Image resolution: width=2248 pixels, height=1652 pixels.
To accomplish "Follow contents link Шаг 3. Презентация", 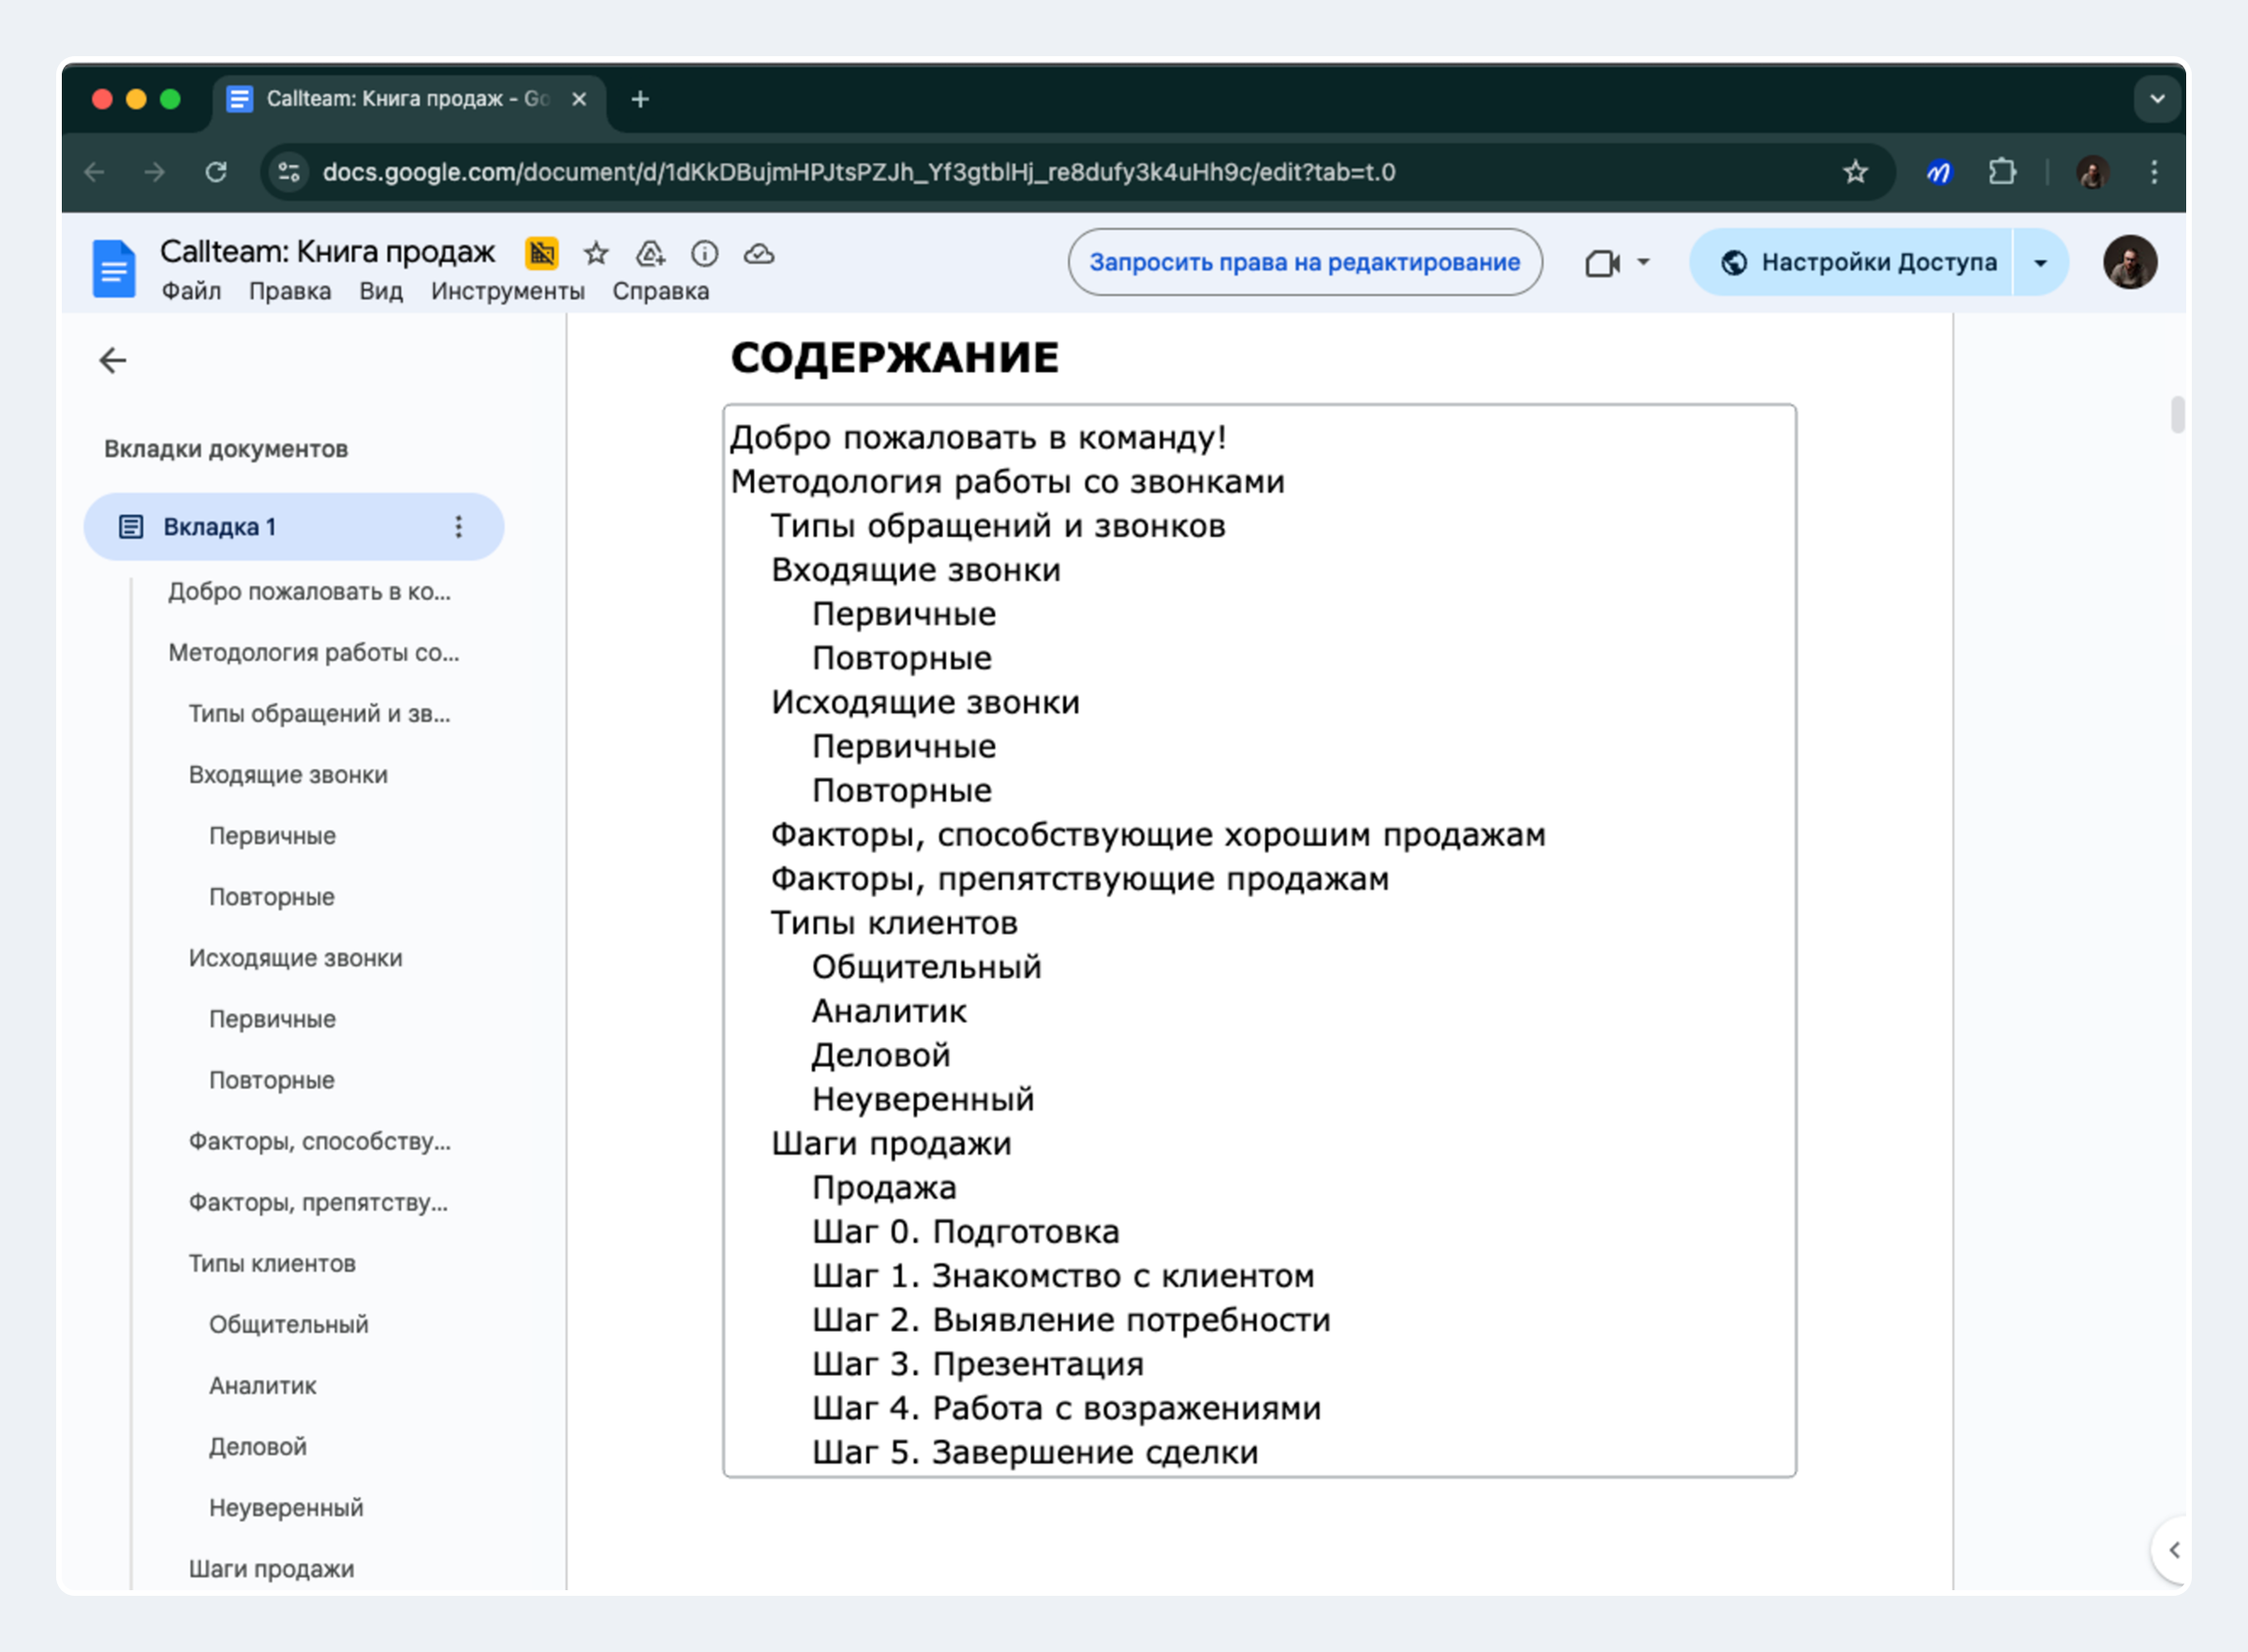I will coord(978,1364).
